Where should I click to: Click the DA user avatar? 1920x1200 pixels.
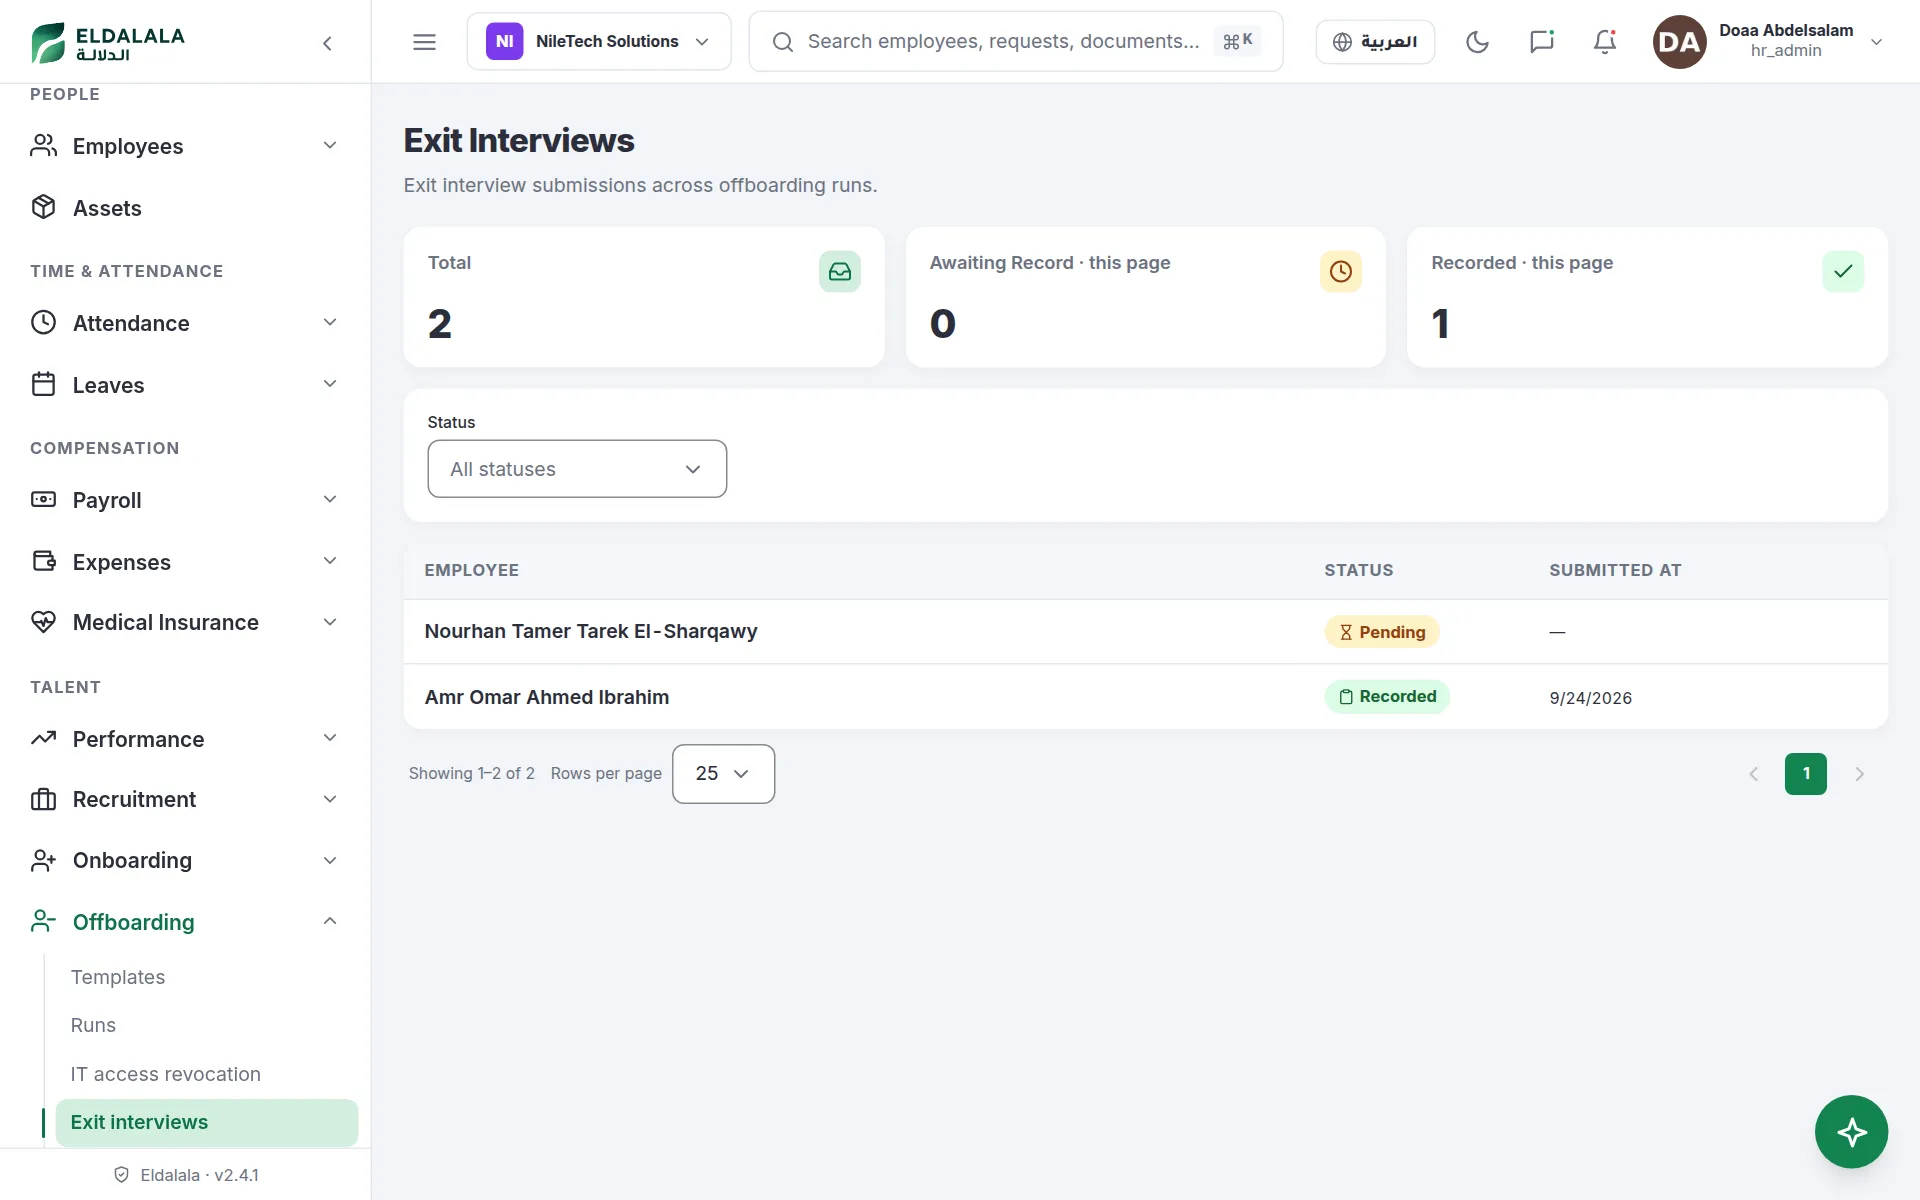1679,42
